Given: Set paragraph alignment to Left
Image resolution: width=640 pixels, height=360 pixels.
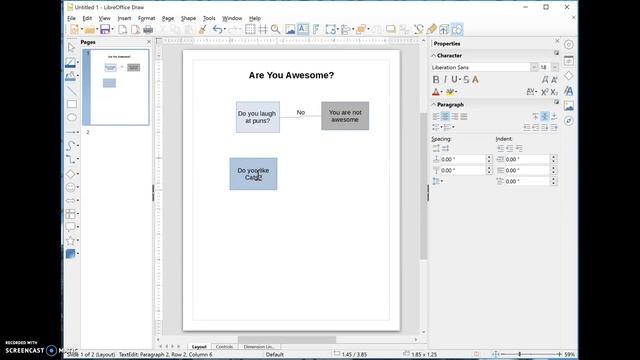Looking at the screenshot, I should tap(436, 117).
